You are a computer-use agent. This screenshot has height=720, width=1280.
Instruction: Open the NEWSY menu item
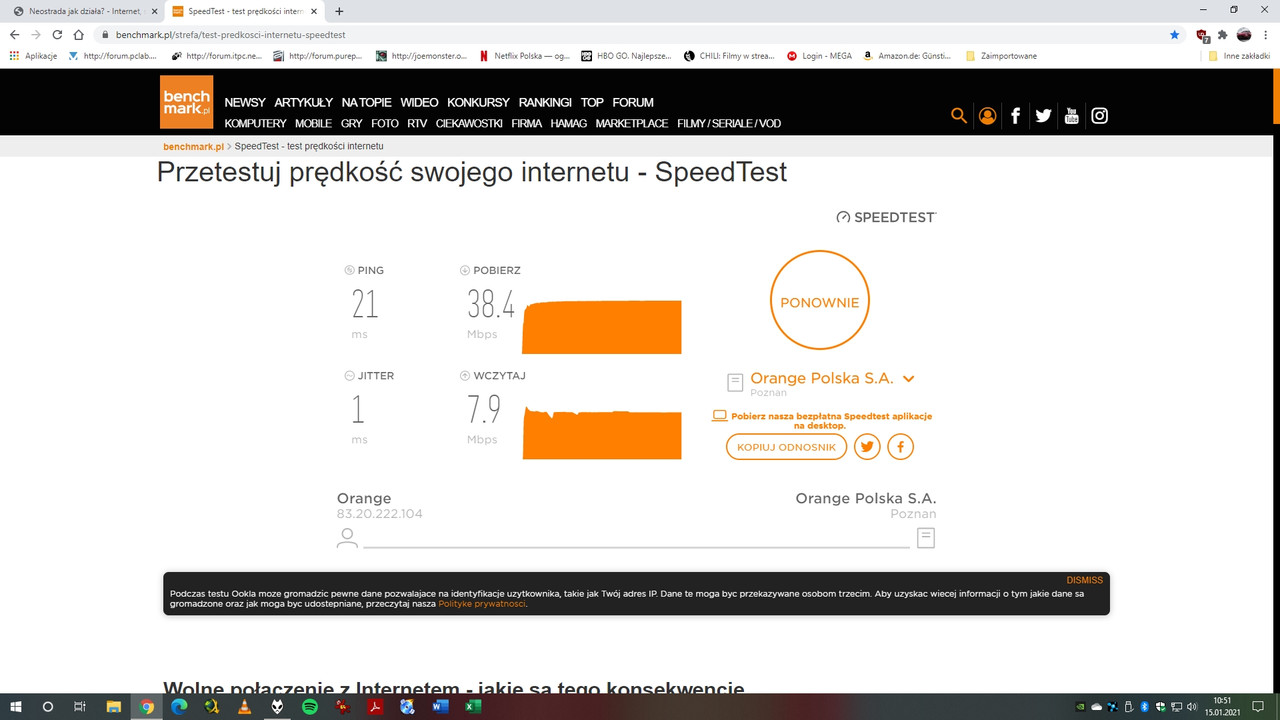[x=245, y=102]
